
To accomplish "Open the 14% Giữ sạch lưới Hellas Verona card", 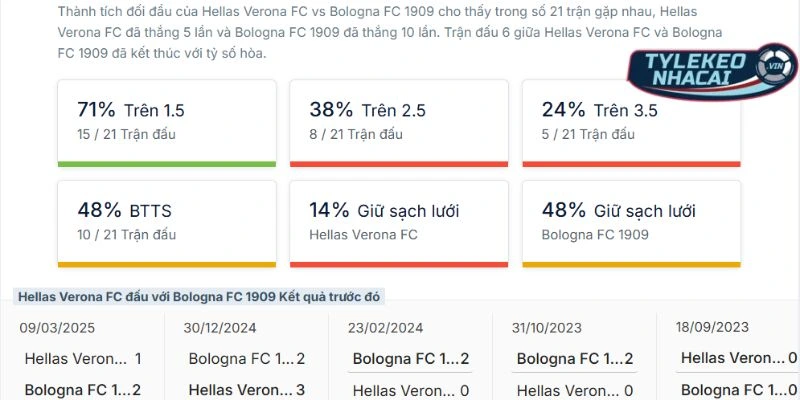I will point(398,221).
